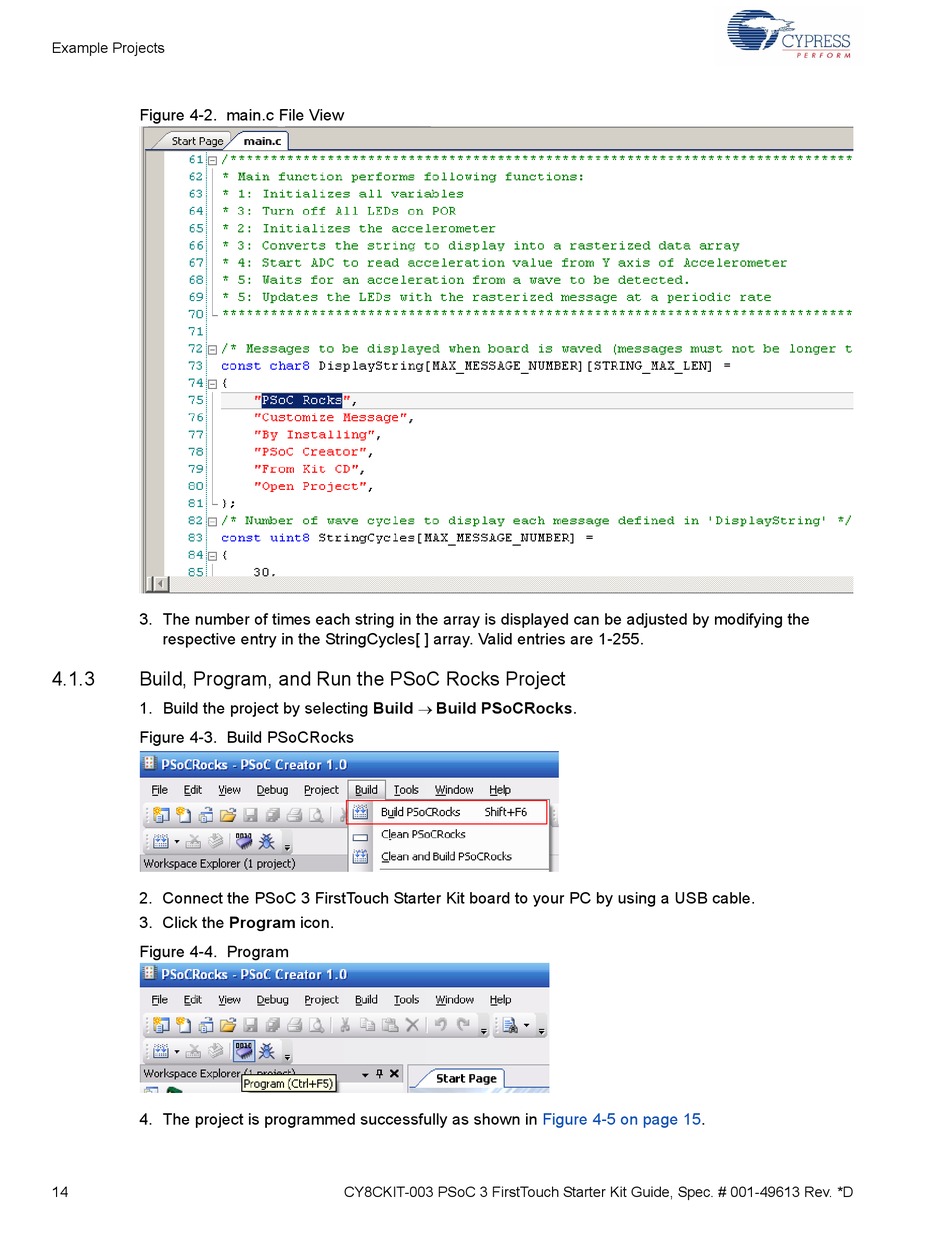
Task: Click the "From Kit CD" string on line 79
Action: pos(308,469)
